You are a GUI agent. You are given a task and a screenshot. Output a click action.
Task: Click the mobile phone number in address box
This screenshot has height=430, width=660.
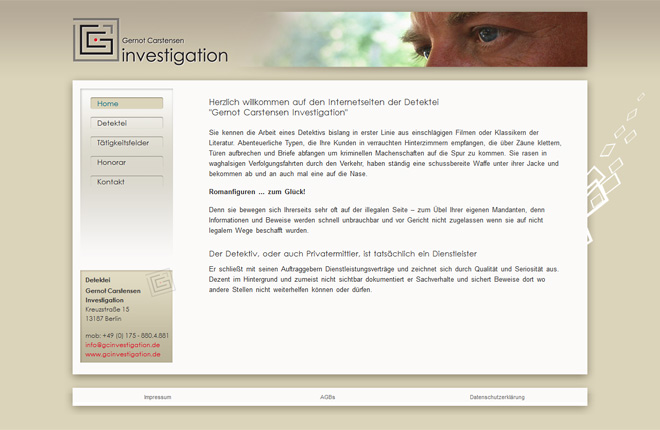click(127, 335)
